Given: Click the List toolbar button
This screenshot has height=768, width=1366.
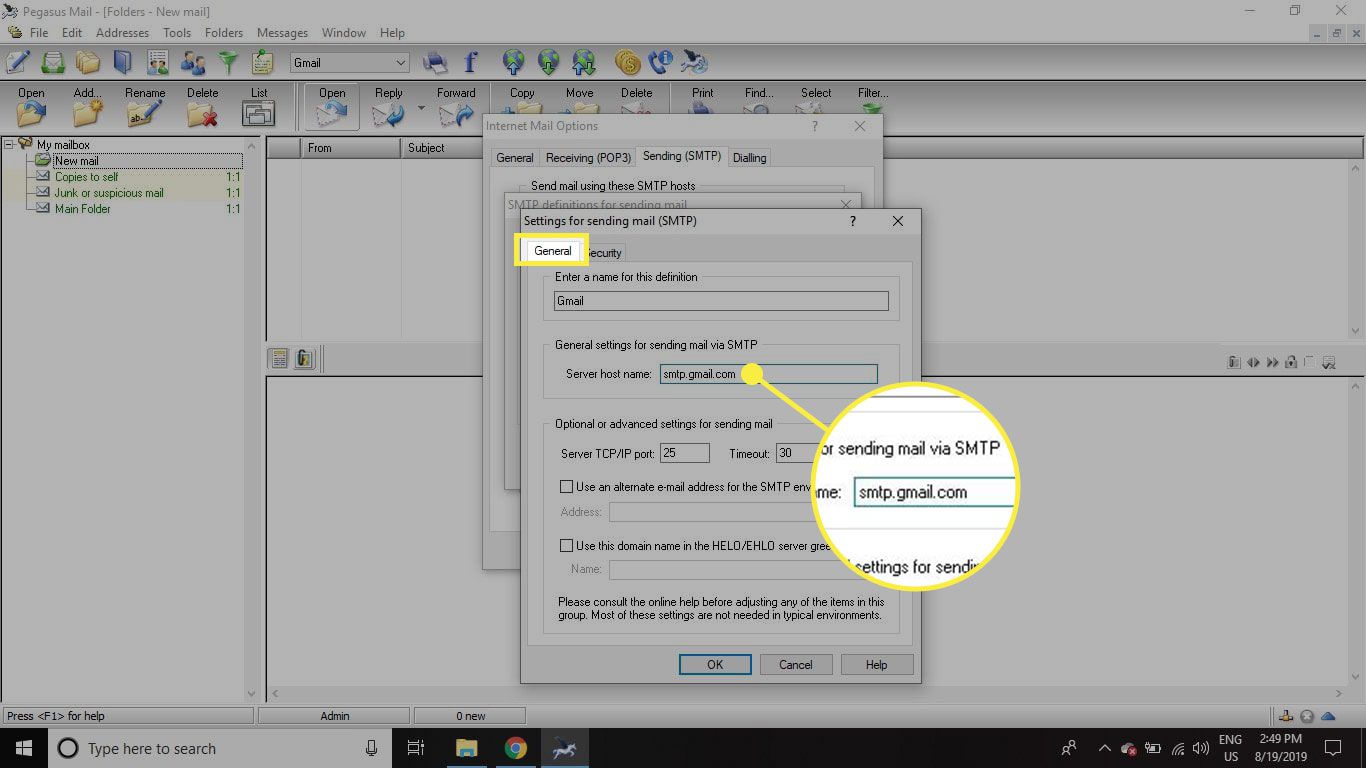Looking at the screenshot, I should 259,107.
